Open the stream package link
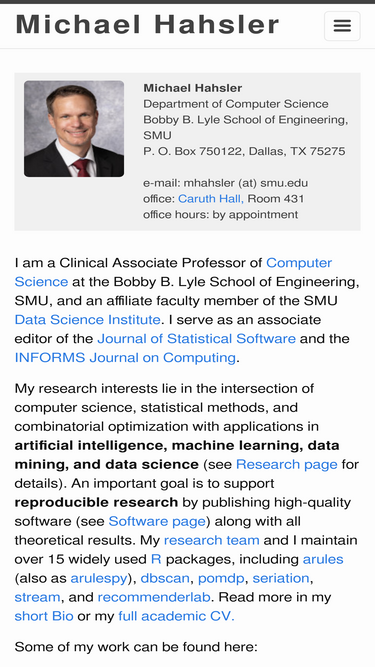 (37, 597)
